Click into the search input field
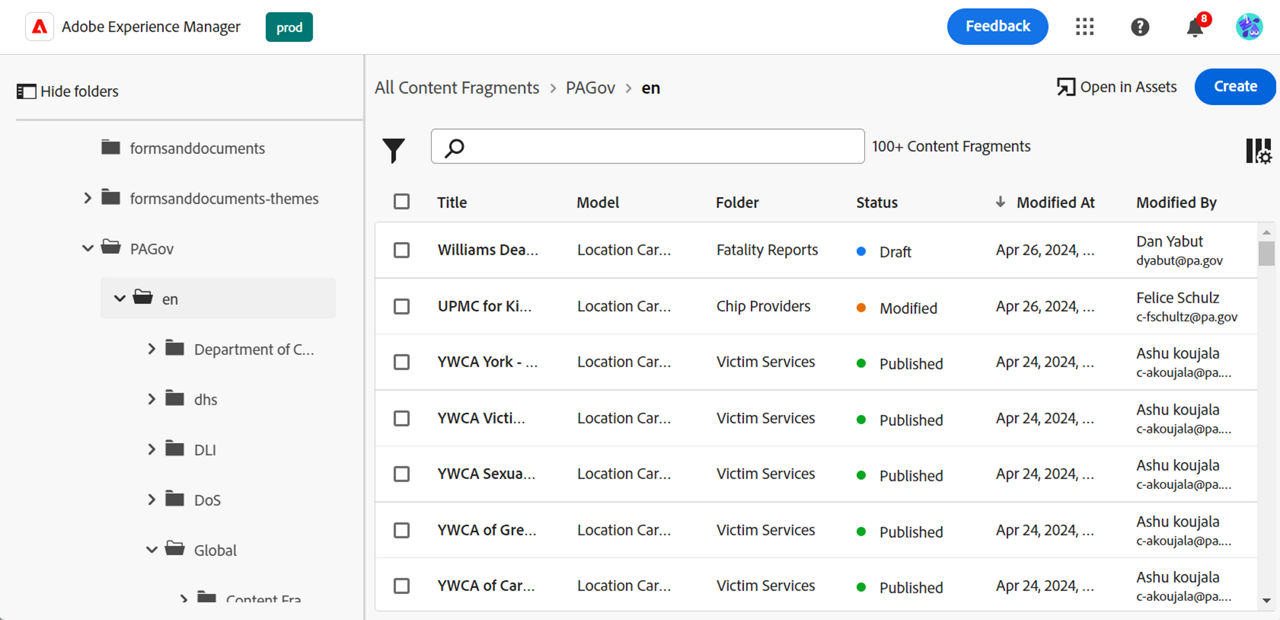This screenshot has width=1280, height=620. 648,146
